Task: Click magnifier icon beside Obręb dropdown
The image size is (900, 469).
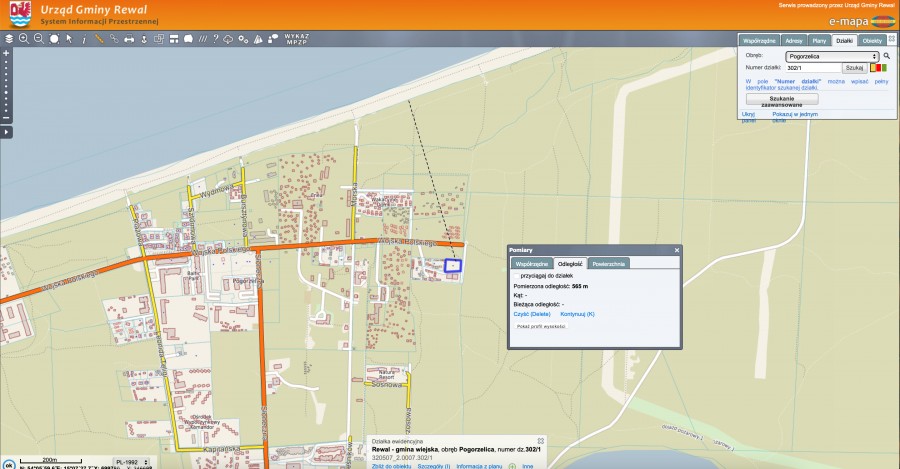Action: pyautogui.click(x=886, y=57)
